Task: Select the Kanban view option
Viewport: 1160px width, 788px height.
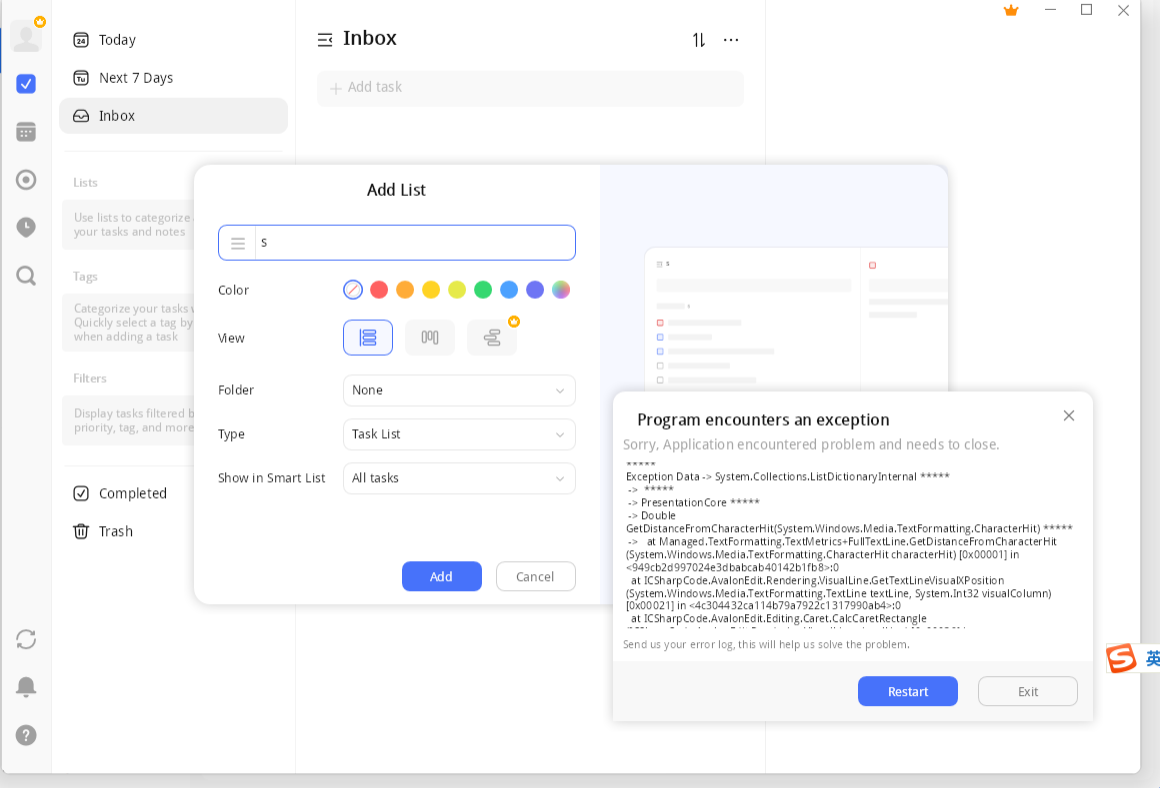Action: point(430,338)
